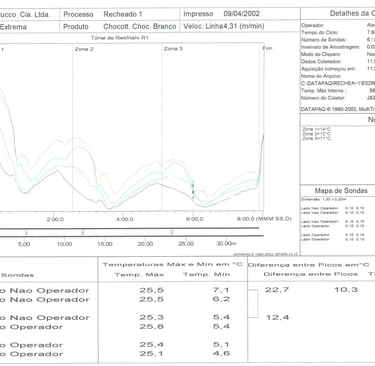Click the 'Diferença entre Picos' column header
This screenshot has width=375, height=366.
(311, 274)
